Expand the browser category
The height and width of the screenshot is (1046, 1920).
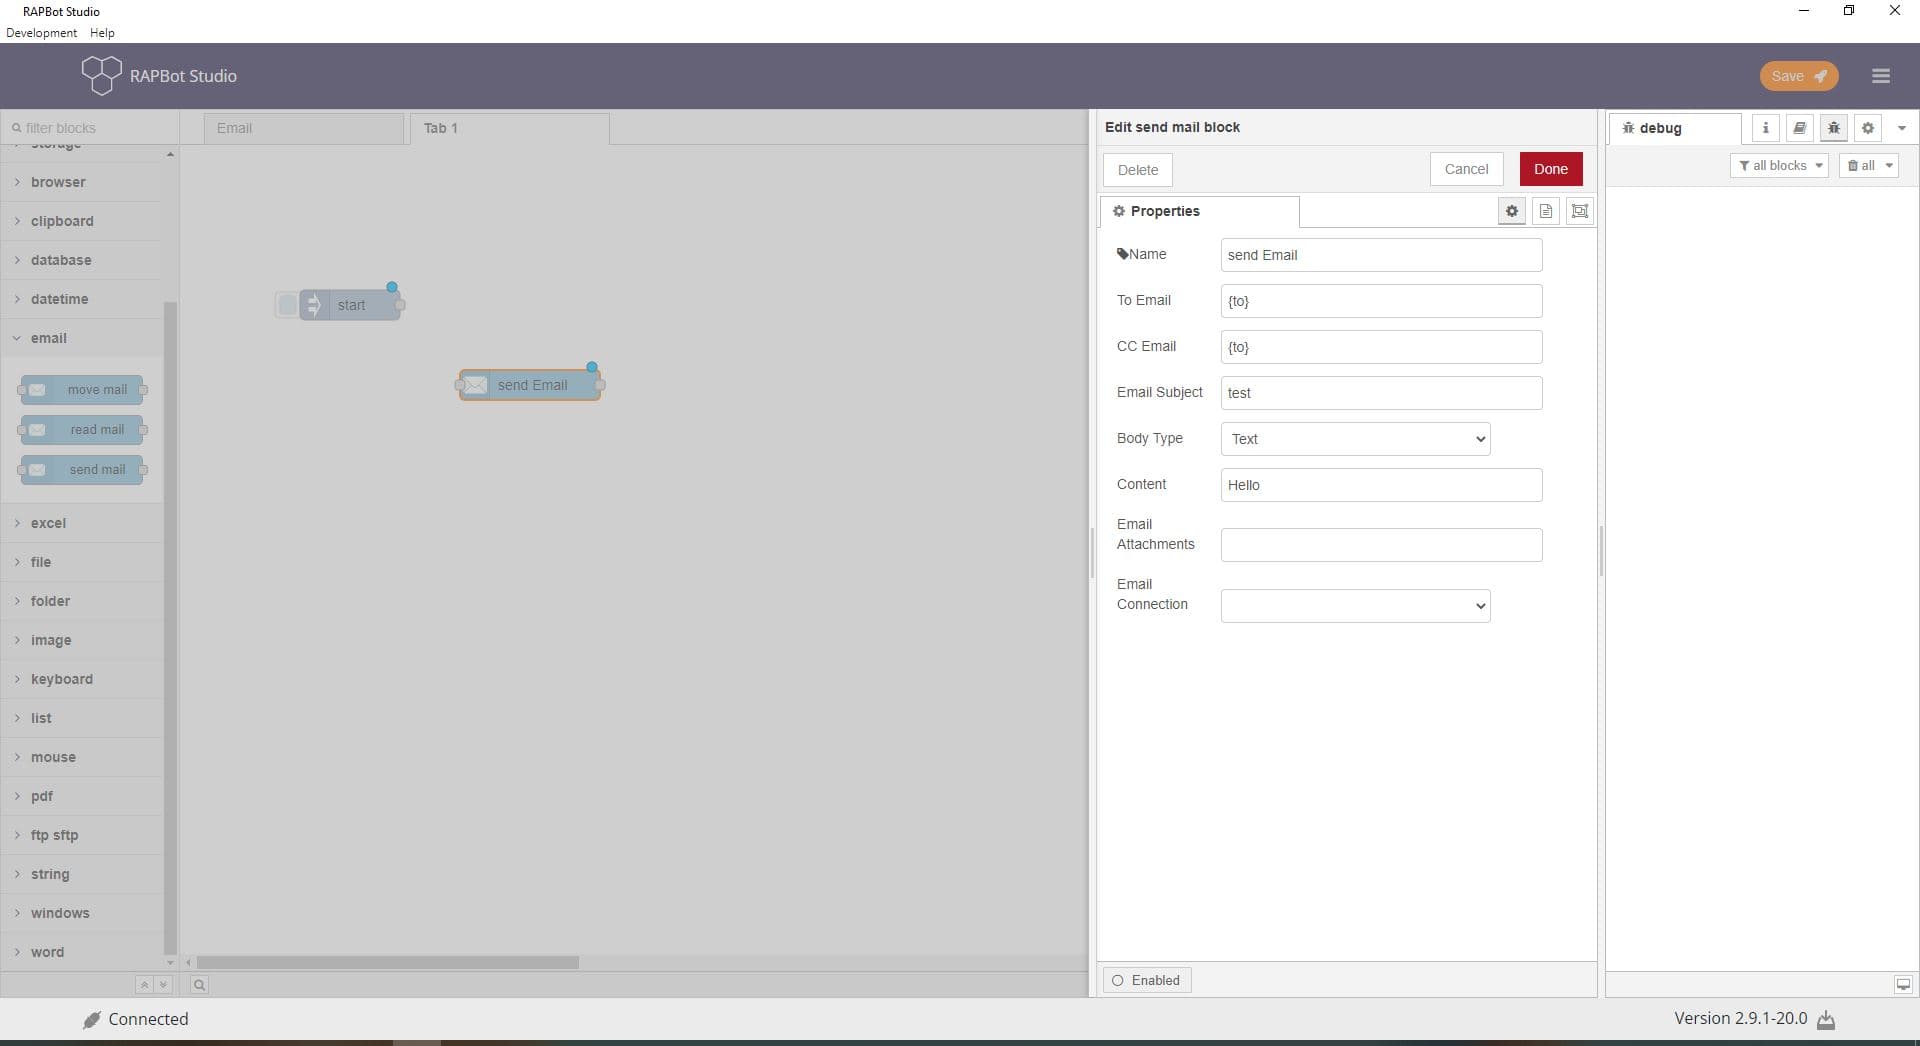point(80,182)
